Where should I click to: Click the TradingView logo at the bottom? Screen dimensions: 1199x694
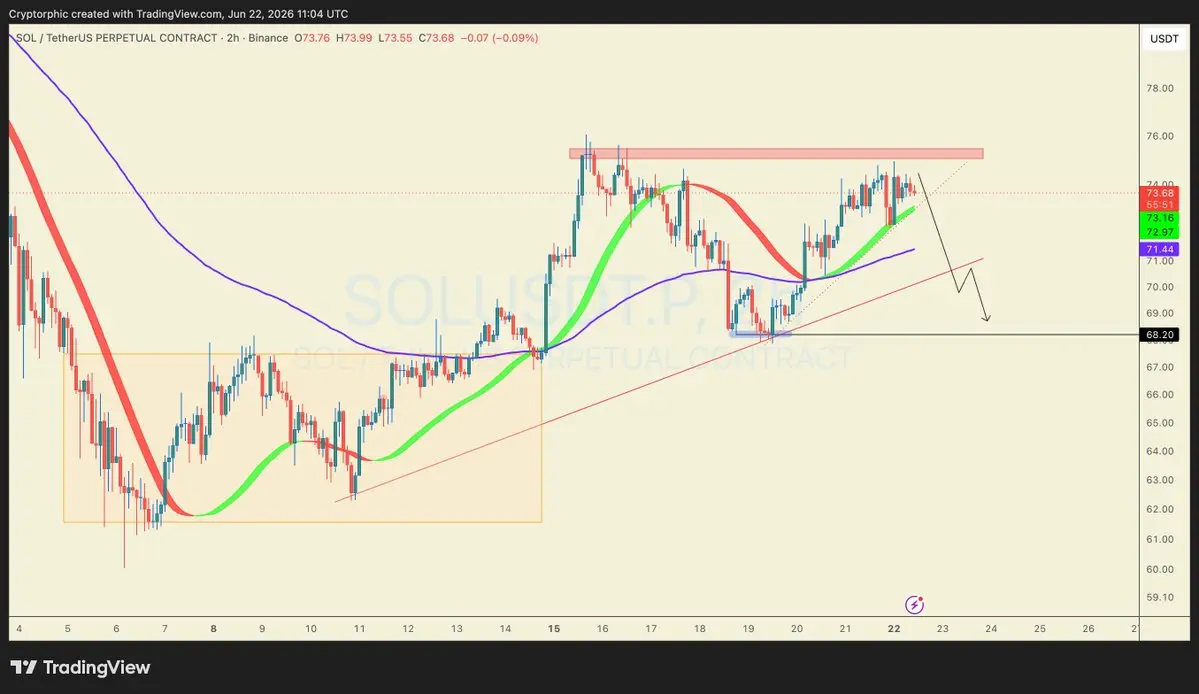coord(80,667)
